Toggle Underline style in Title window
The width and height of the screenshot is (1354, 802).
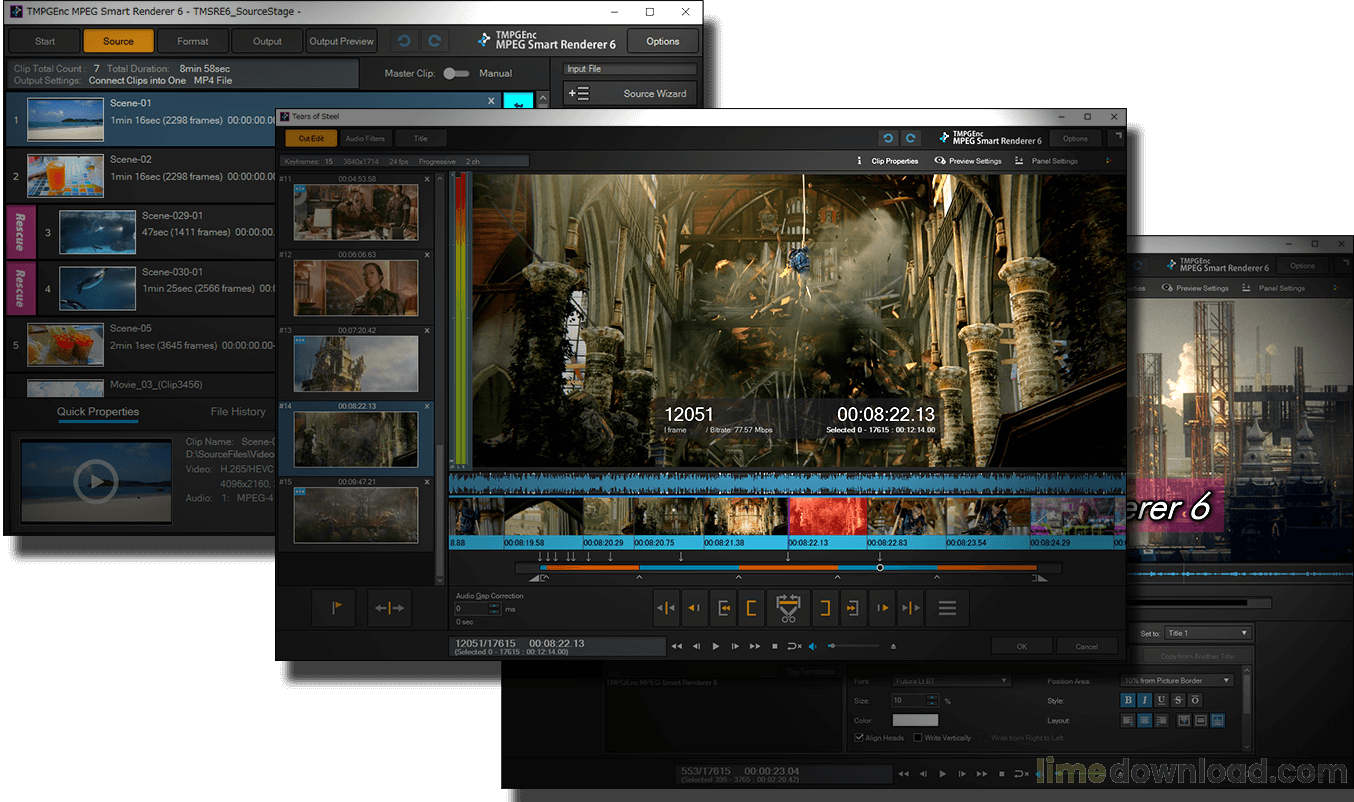pos(1161,700)
